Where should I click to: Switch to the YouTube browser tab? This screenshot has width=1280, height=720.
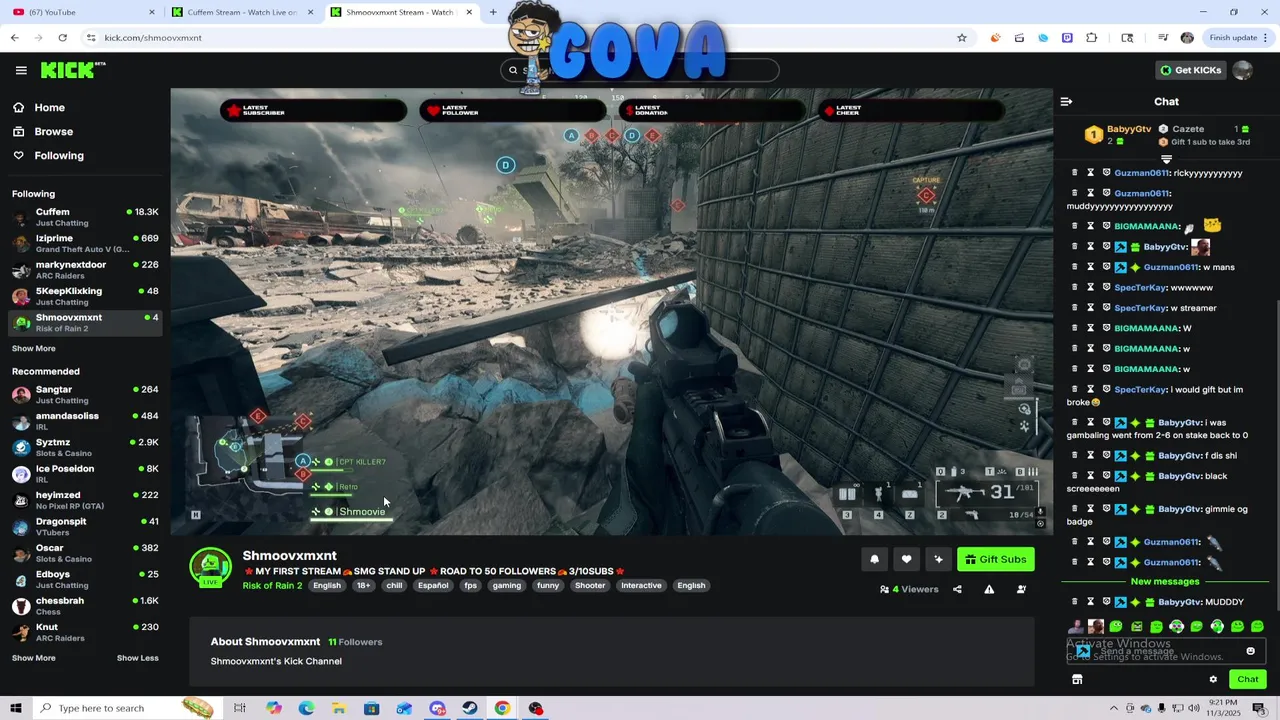tap(82, 12)
